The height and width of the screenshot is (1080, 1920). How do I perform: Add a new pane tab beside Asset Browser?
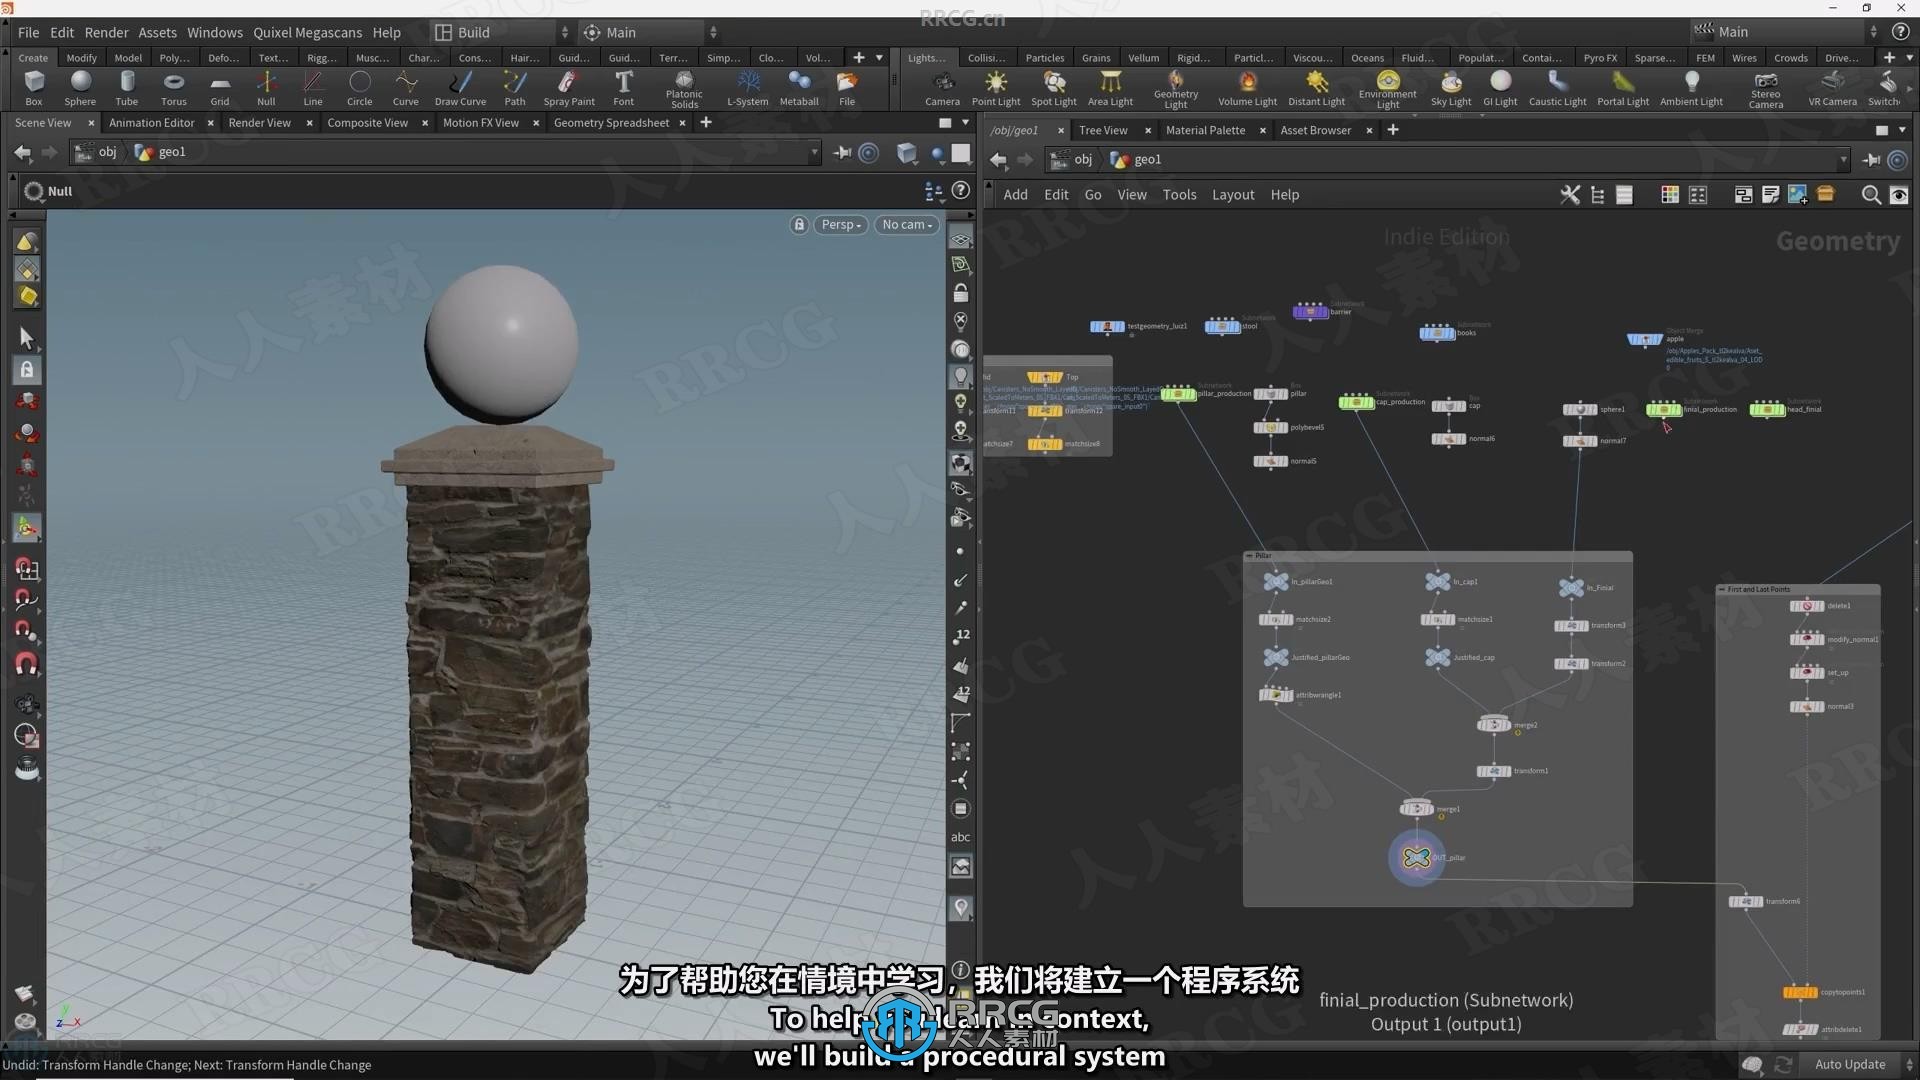tap(1393, 130)
